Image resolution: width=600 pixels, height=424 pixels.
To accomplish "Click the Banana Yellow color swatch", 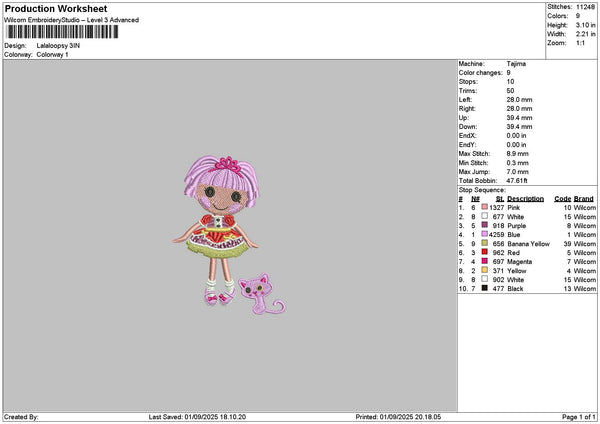I will (x=484, y=243).
